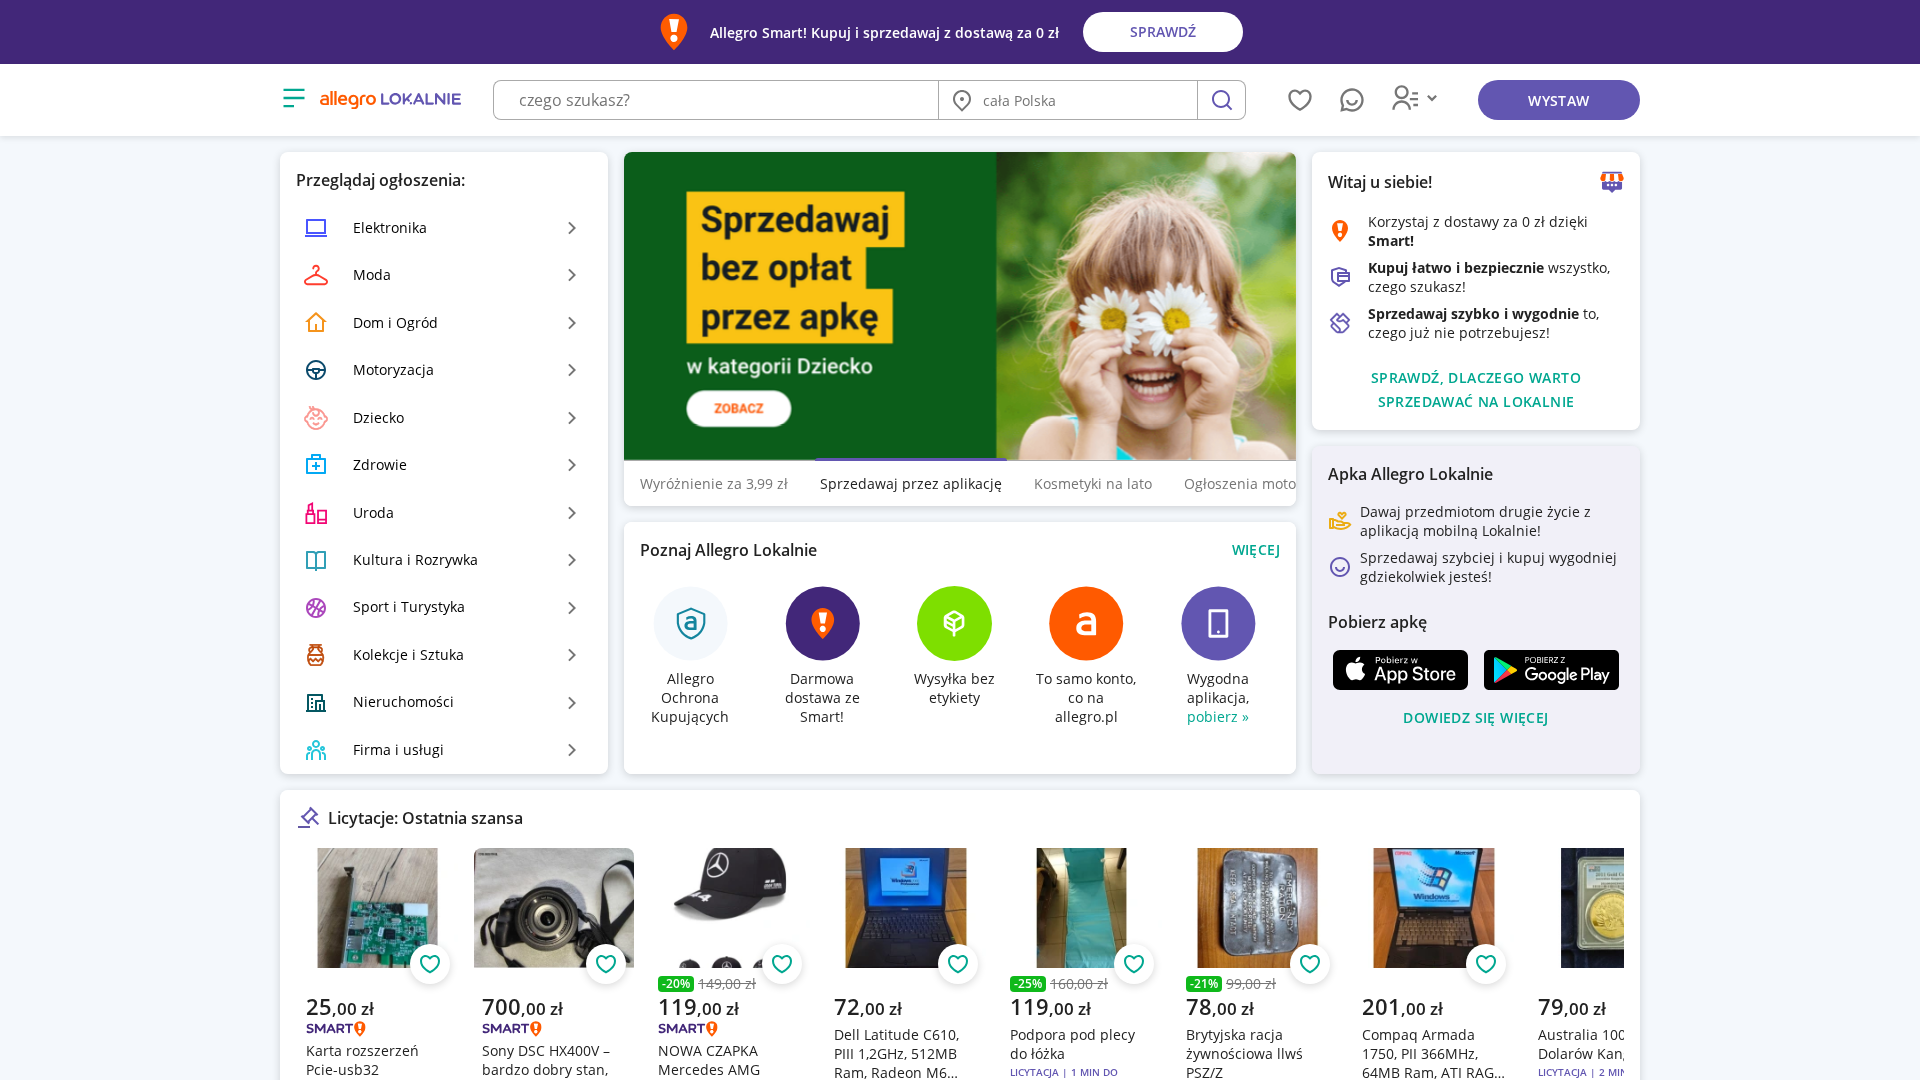Click the Licytacje auction gavel icon
The height and width of the screenshot is (1080, 1920).
pyautogui.click(x=308, y=818)
